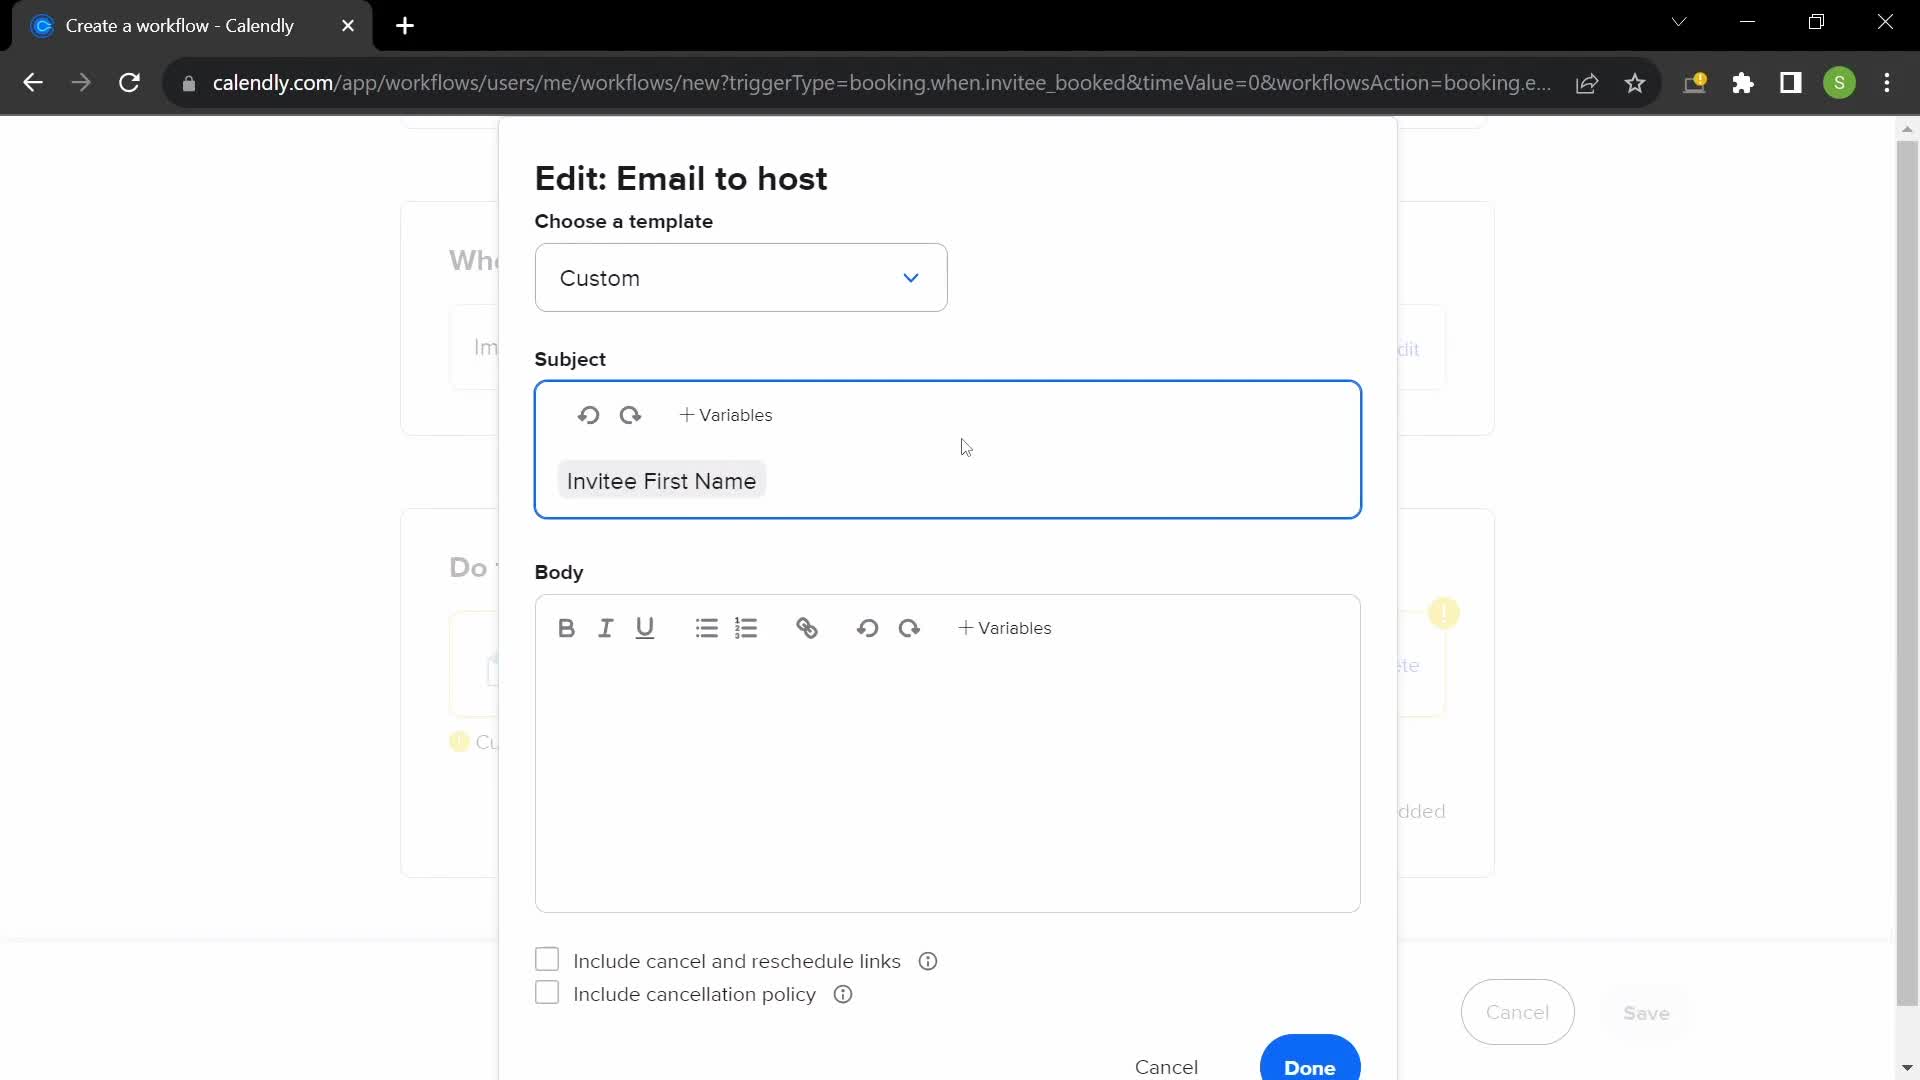Click the hyperlink insert icon
This screenshot has height=1080, width=1920.
(808, 629)
